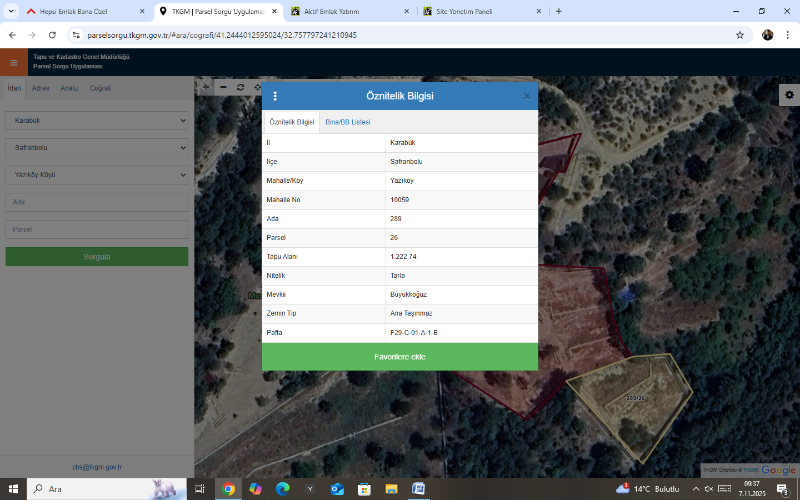Close the Öznitelik Bilgisi dialog
This screenshot has height=500, width=800.
527,96
